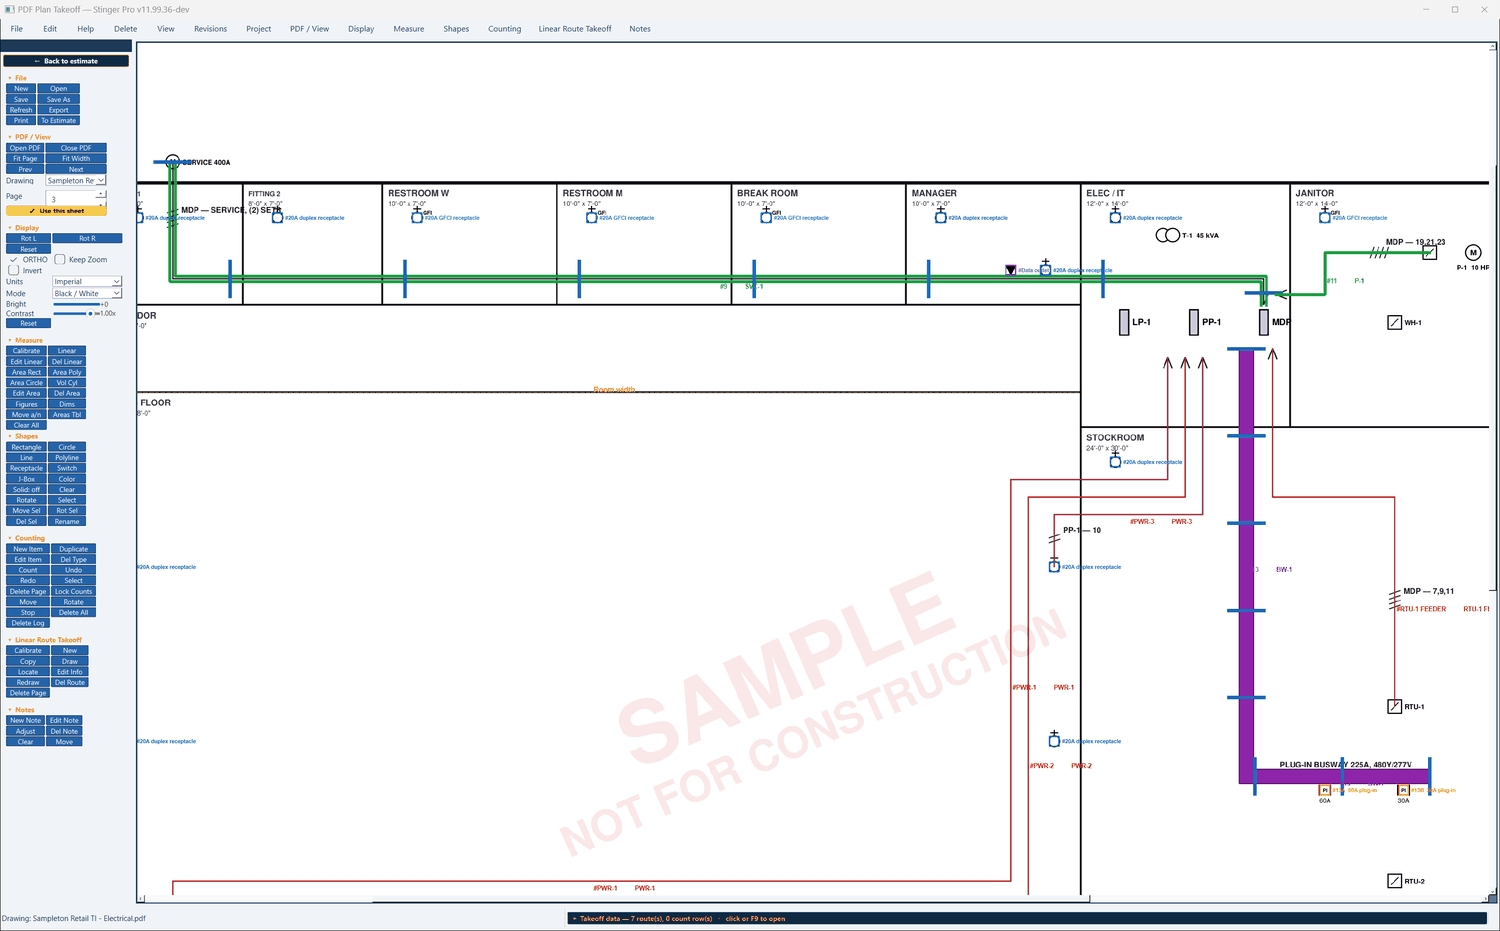The image size is (1500, 931).
Task: Open the Units dropdown set to Imperial
Action: (x=87, y=281)
